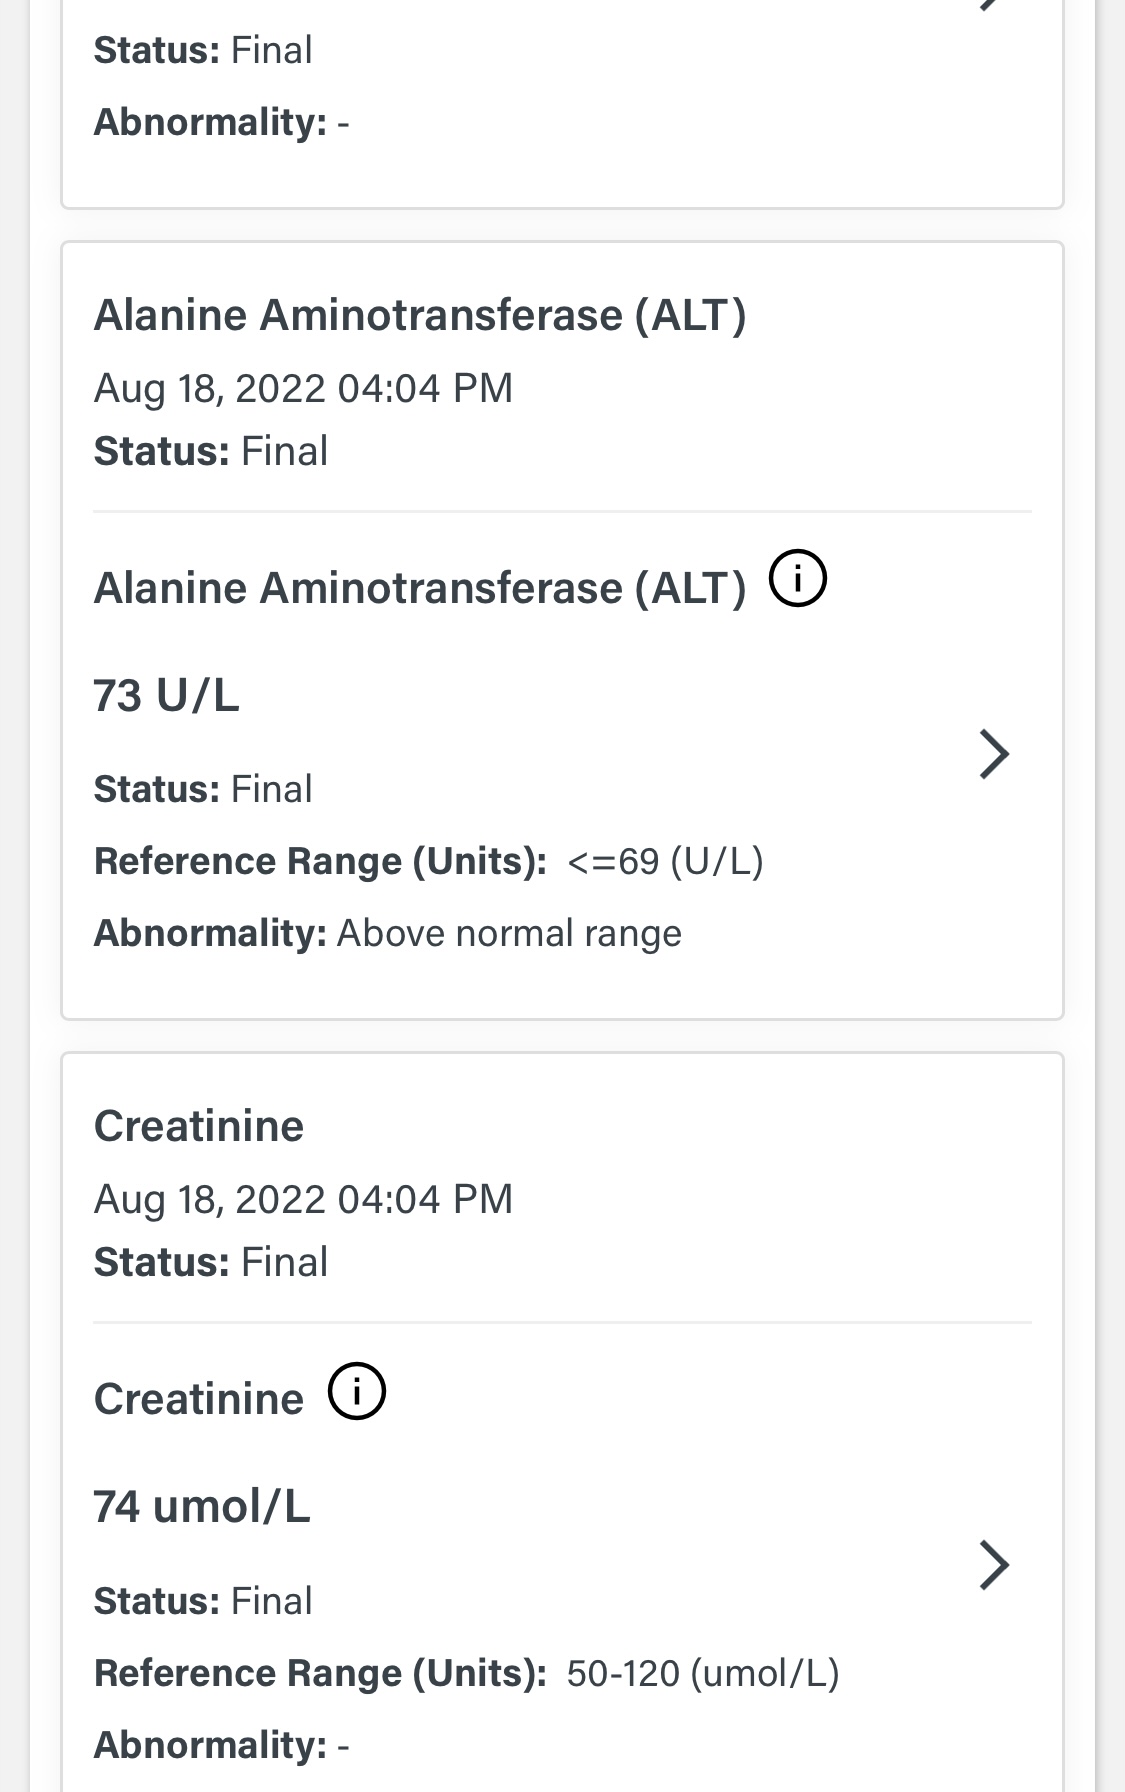Click 'Above normal range' abnormality text
Viewport: 1125px width, 1792px height.
pyautogui.click(x=509, y=934)
